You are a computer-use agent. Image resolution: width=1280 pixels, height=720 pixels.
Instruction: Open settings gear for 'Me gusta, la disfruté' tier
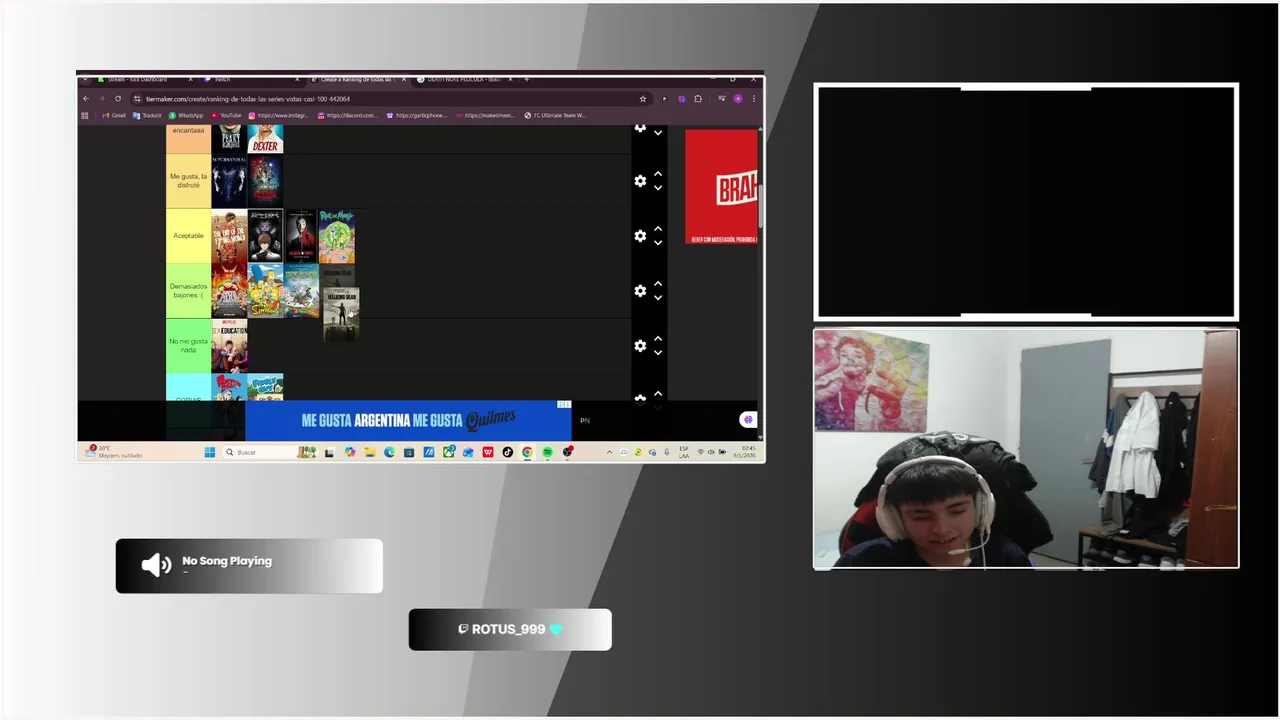click(640, 181)
